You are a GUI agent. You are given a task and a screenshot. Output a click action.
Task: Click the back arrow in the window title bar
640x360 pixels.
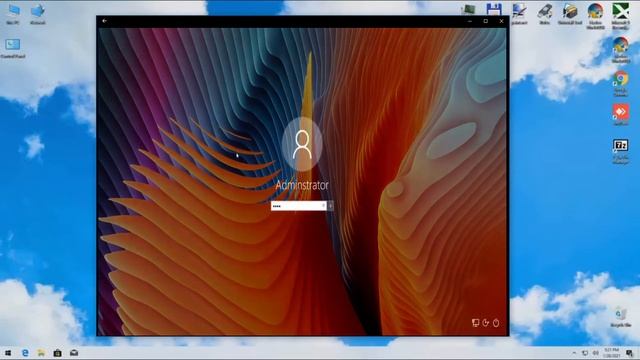point(104,21)
